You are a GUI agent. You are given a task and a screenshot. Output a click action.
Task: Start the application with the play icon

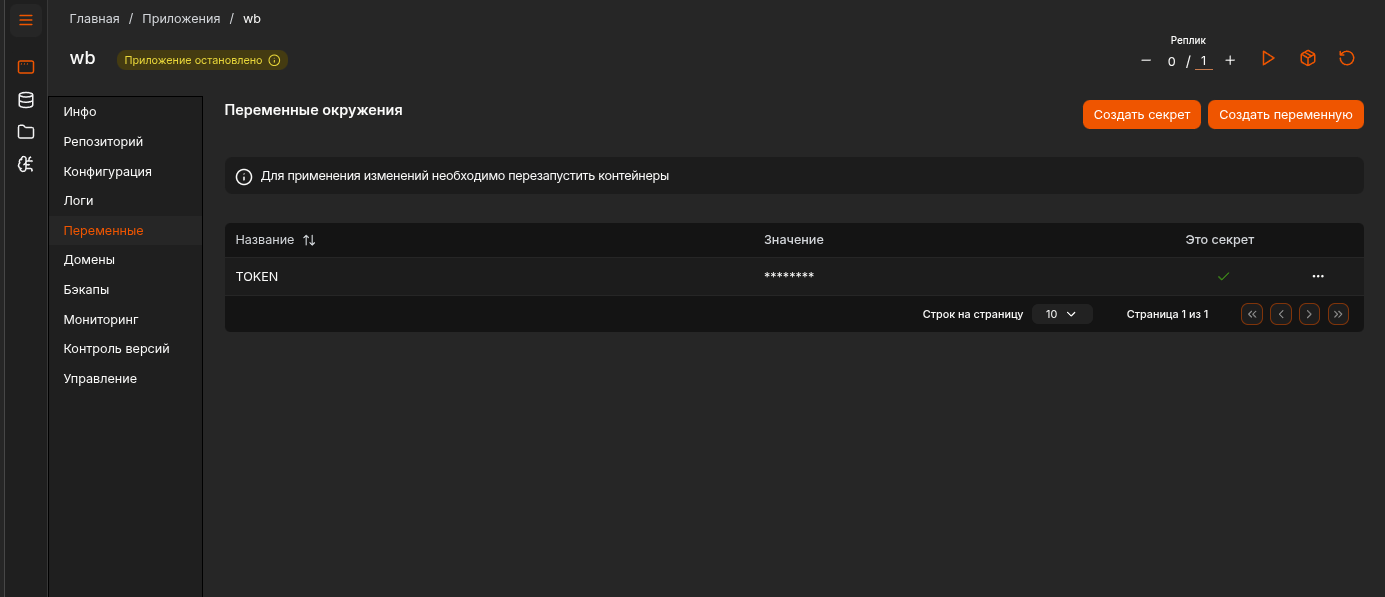pyautogui.click(x=1268, y=59)
